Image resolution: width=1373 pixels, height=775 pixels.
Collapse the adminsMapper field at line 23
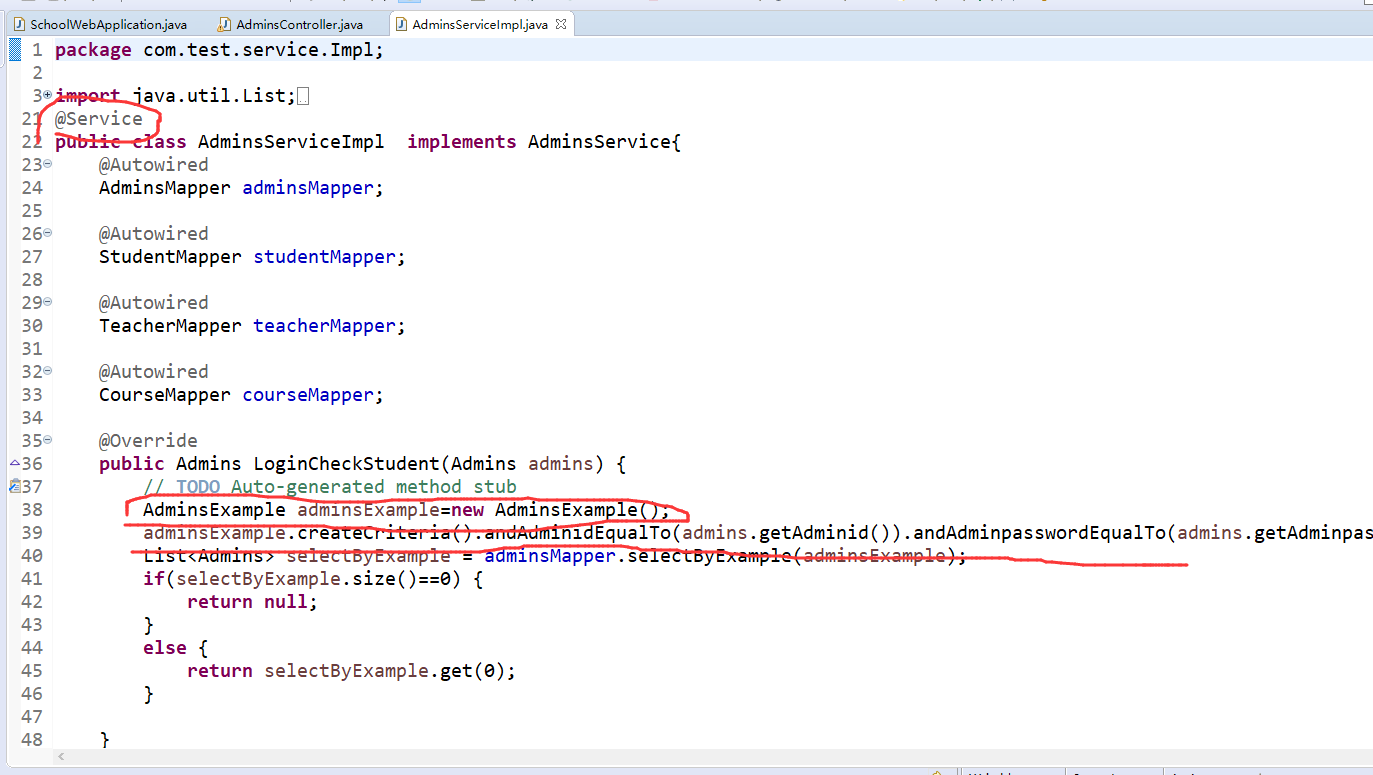47,164
